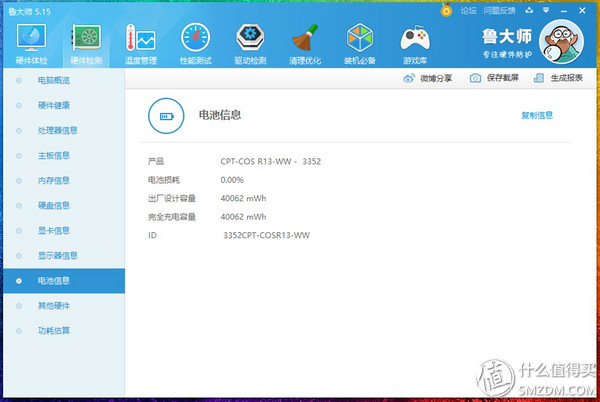Open 游戏库 gamepad icon
Viewport: 600px width, 402px height.
tap(415, 38)
